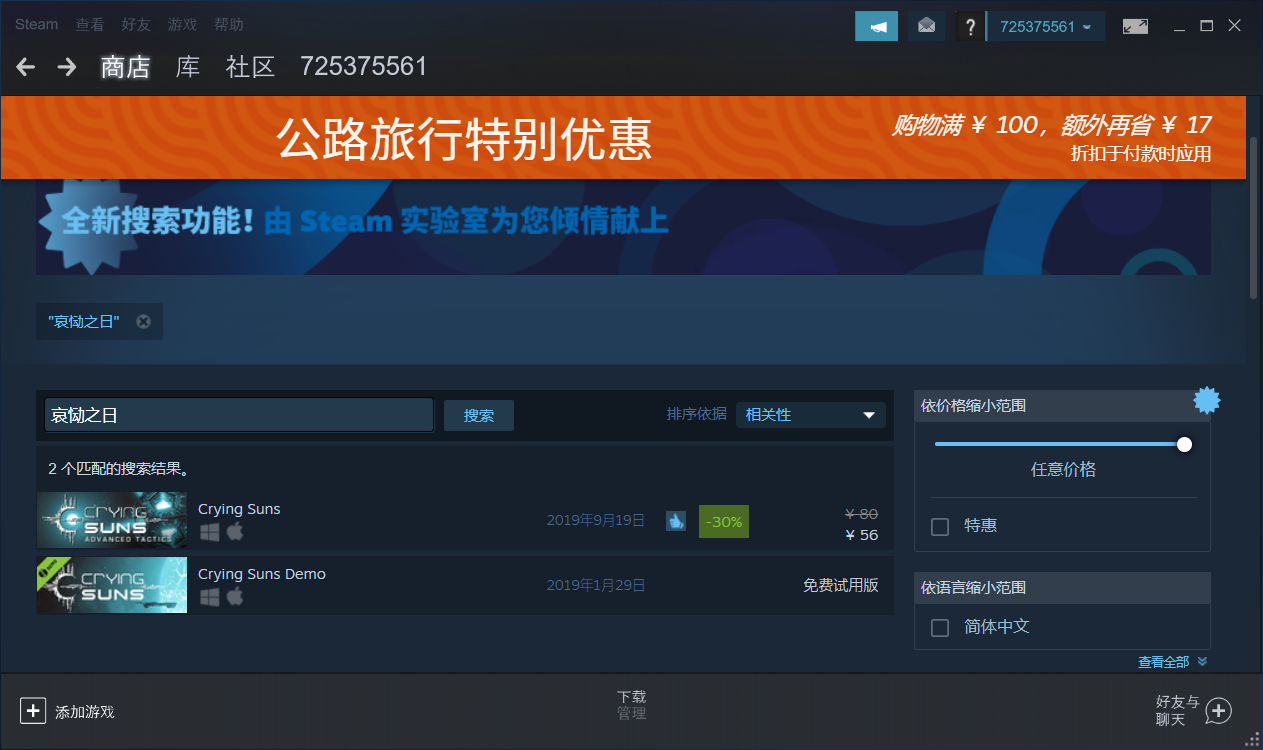Viewport: 1263px width, 750px height.
Task: Click into the 哀恸之日 search field
Action: tap(239, 415)
